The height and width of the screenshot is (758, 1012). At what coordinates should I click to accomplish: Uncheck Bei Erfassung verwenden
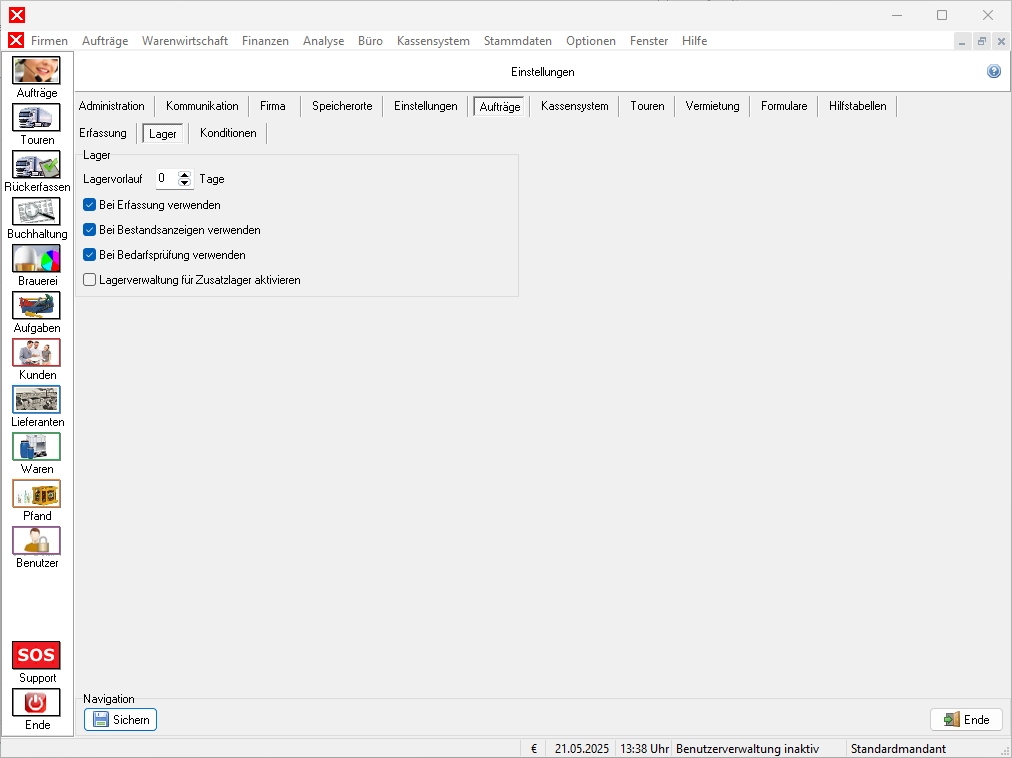(x=89, y=205)
